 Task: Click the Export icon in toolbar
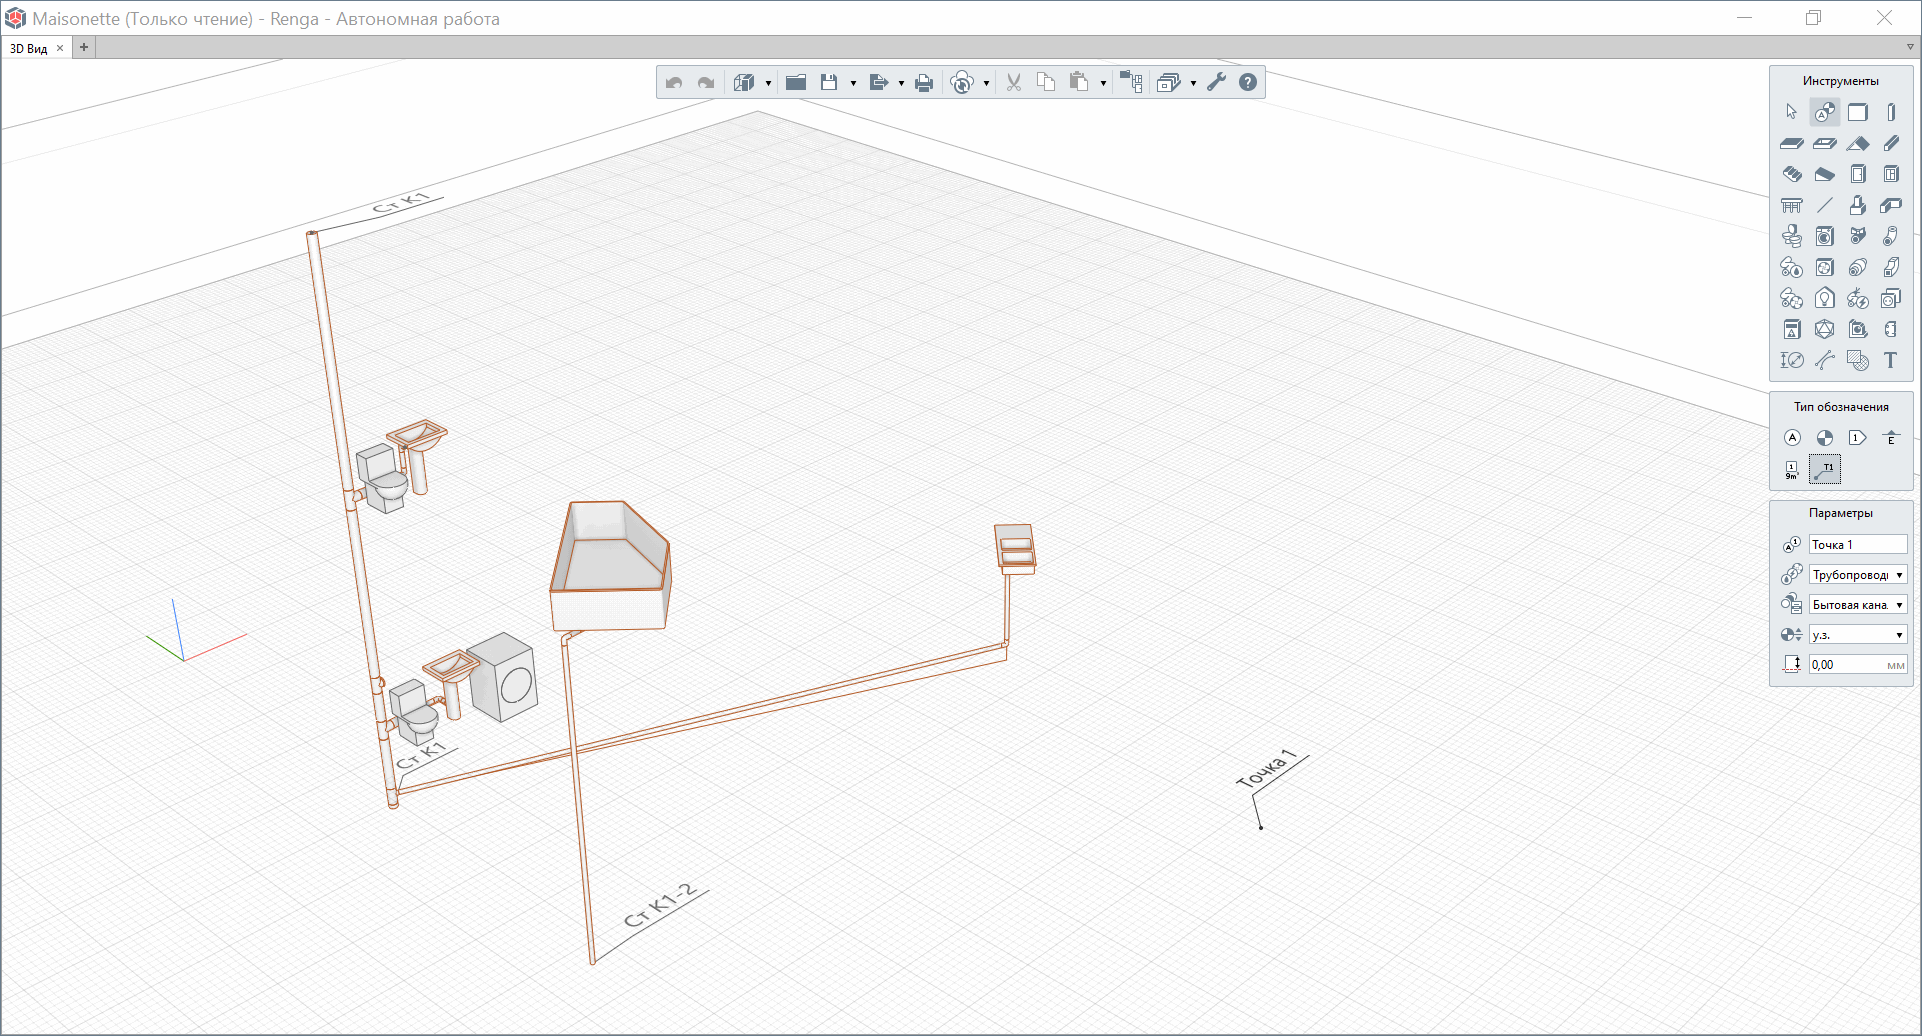tap(879, 82)
